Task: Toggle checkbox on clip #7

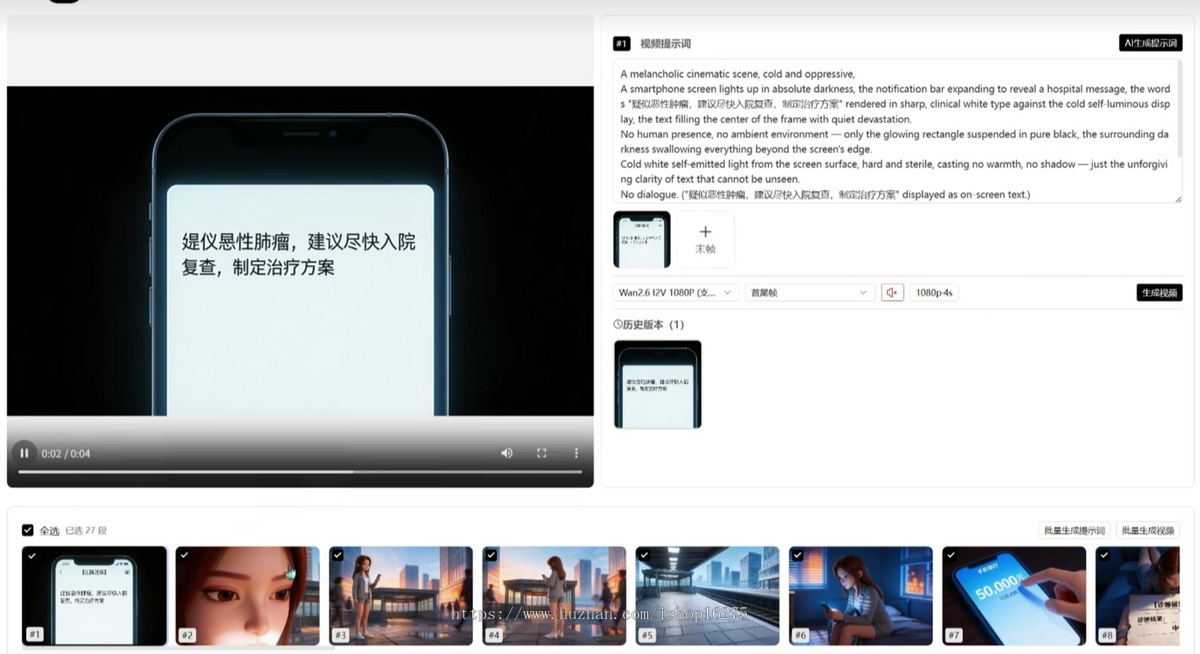Action: (951, 555)
